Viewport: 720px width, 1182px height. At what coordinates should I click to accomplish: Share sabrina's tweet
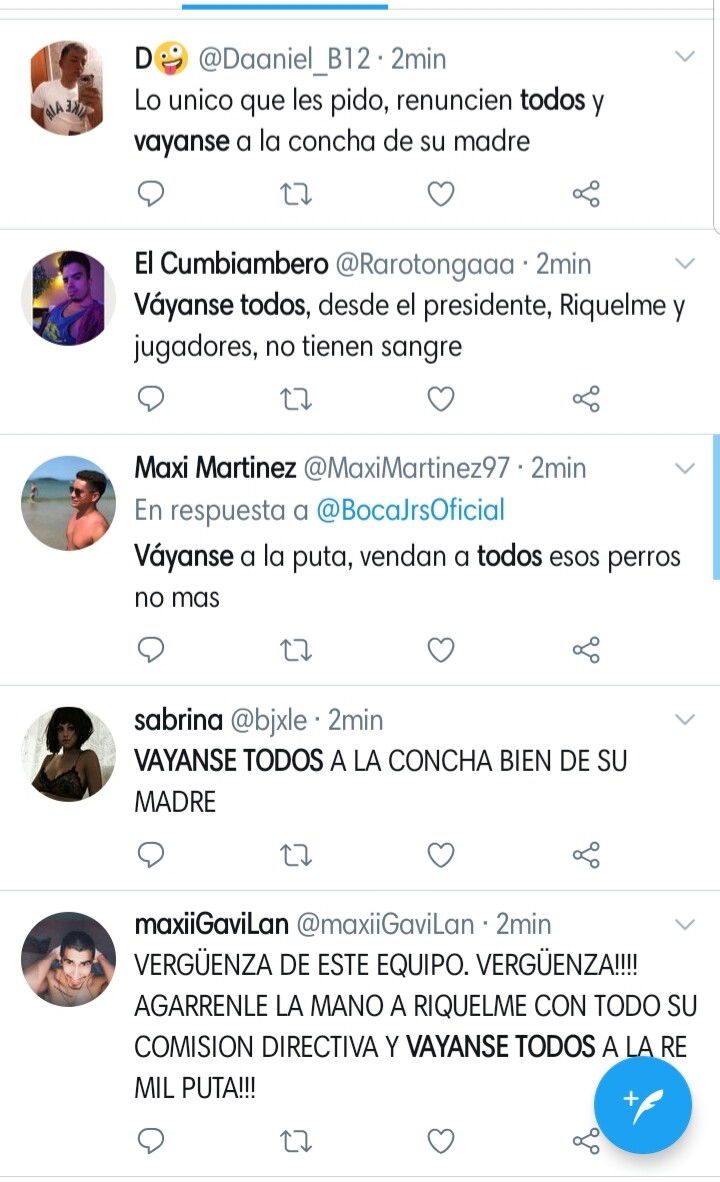pos(586,856)
